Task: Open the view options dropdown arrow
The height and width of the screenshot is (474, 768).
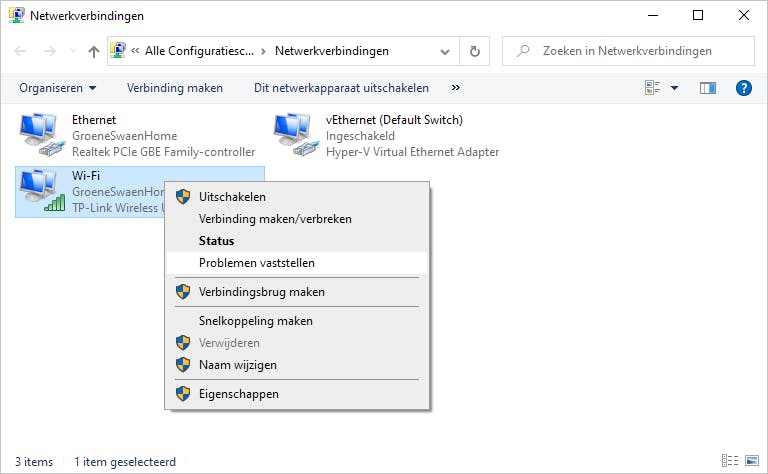Action: click(x=674, y=88)
